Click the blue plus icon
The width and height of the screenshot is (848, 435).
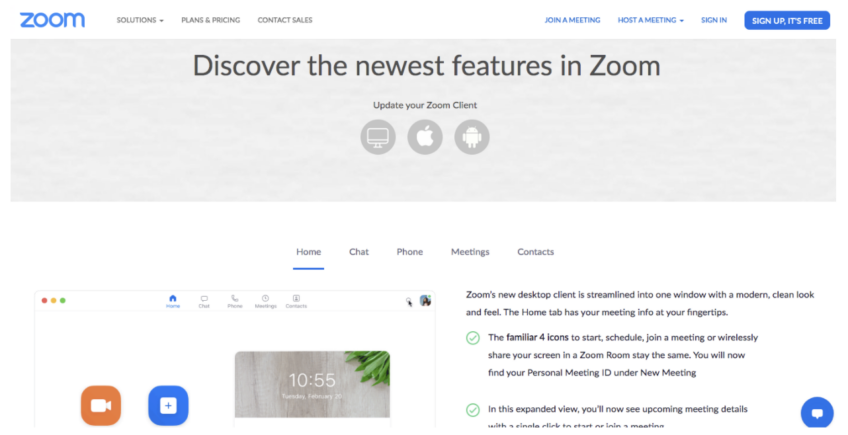168,405
